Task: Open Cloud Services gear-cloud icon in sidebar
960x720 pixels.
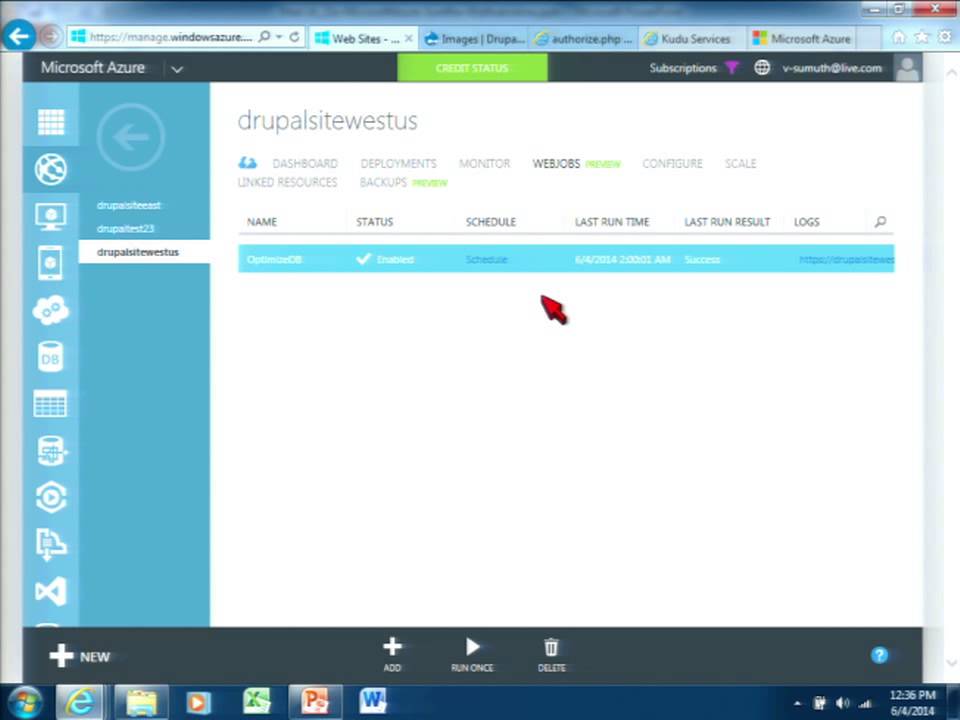Action: point(51,310)
